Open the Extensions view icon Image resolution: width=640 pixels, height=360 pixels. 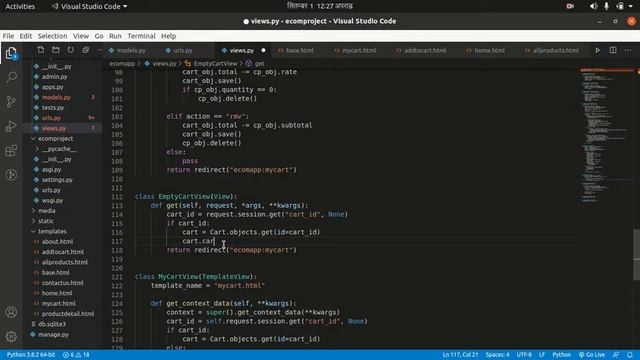tap(11, 151)
